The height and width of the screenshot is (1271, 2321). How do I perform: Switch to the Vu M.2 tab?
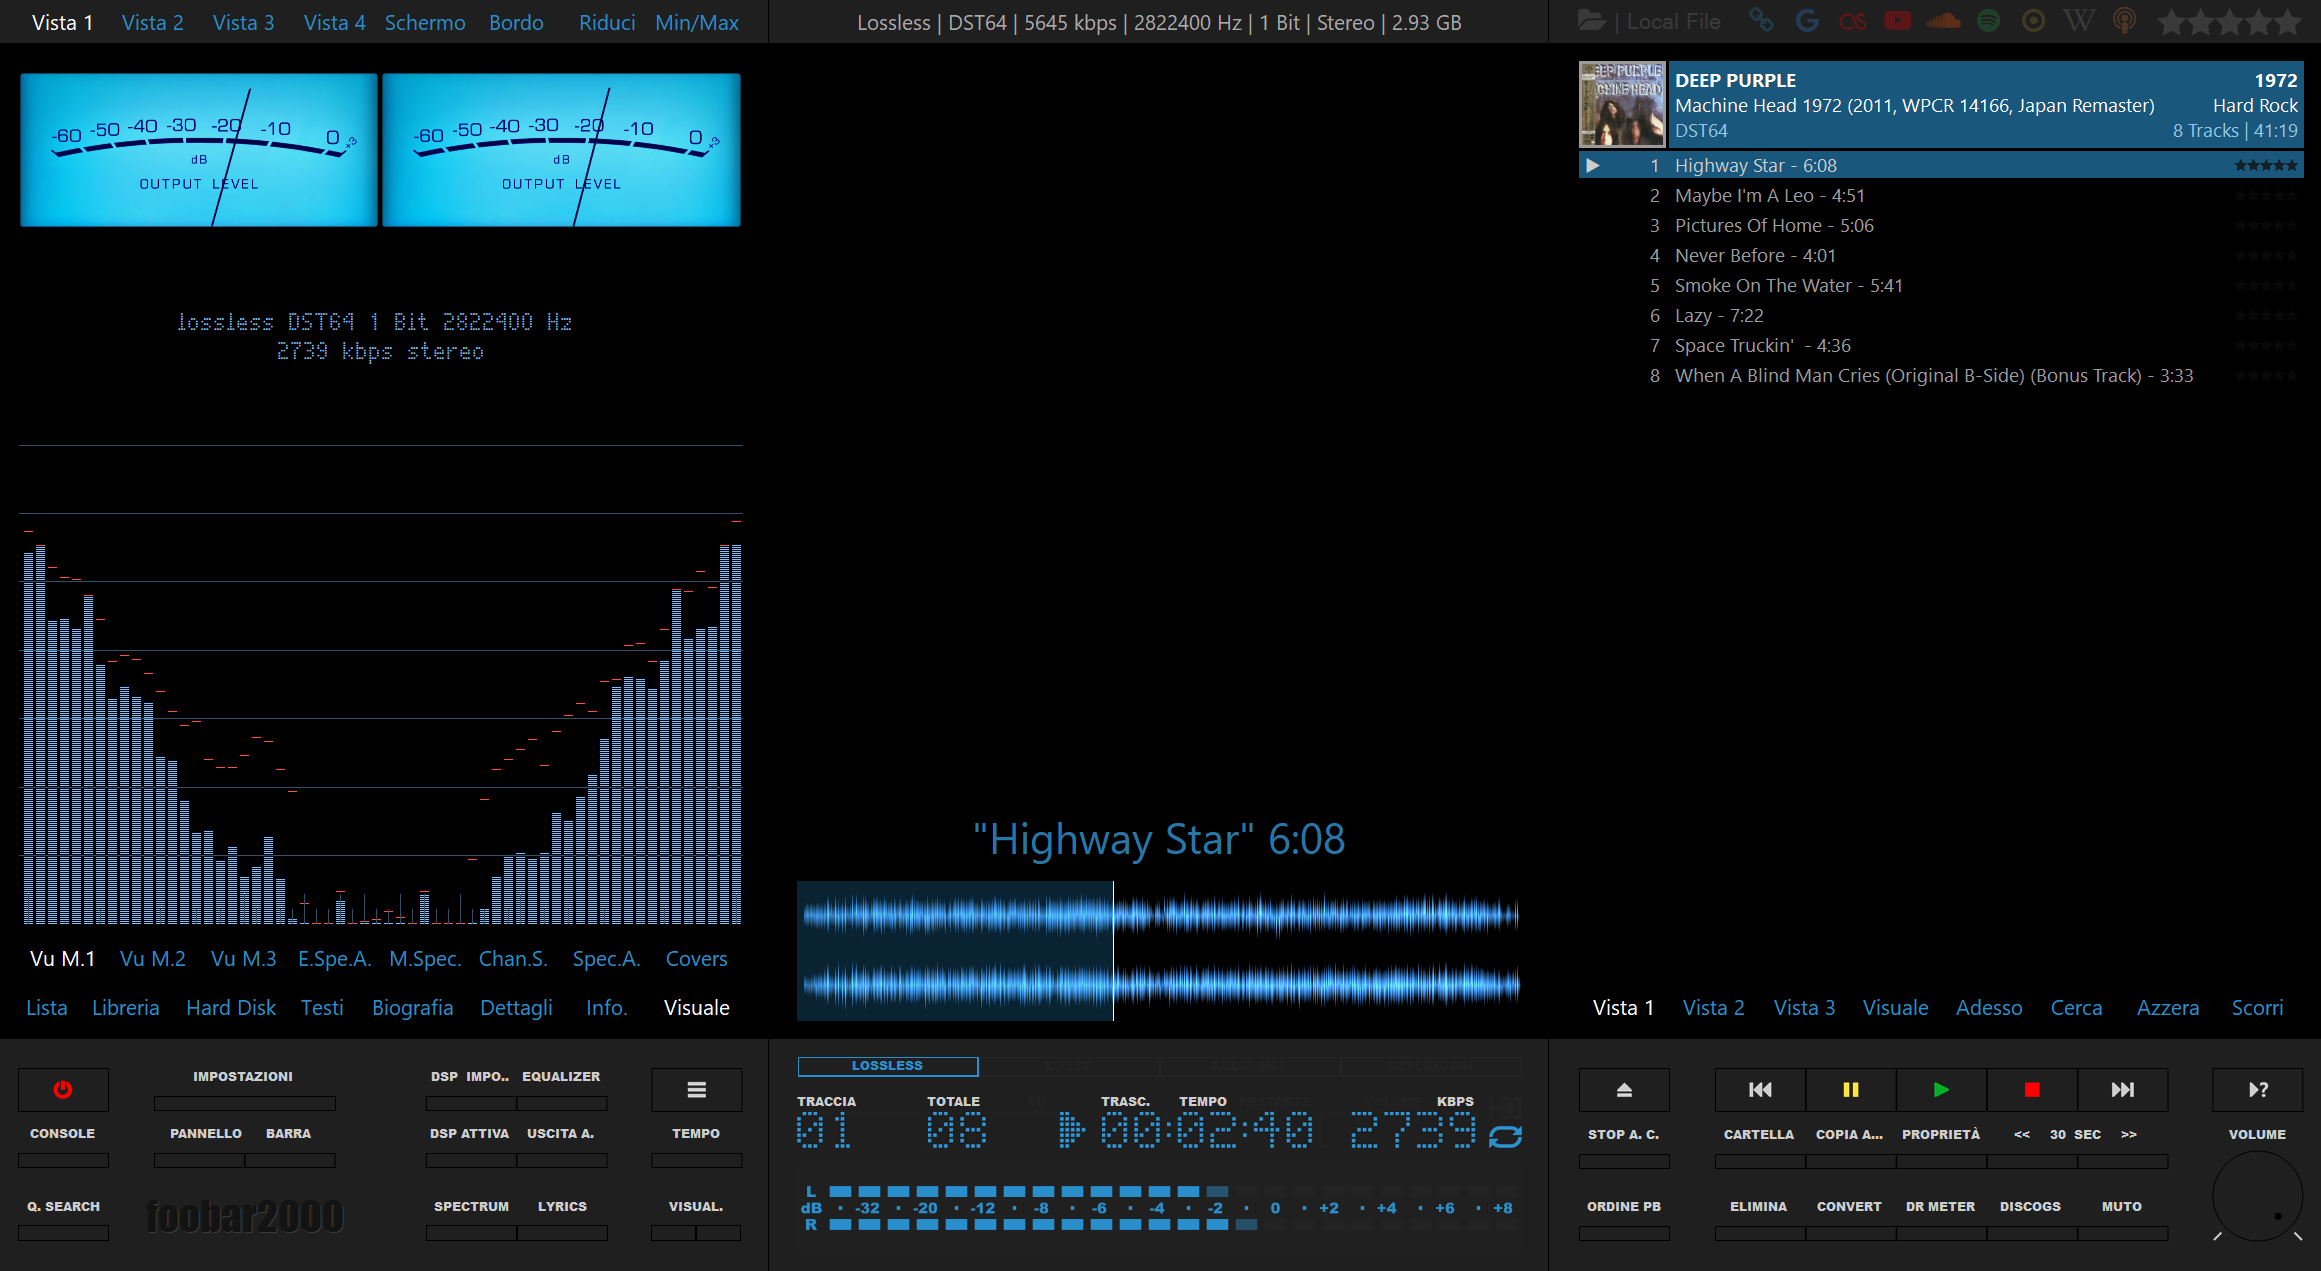click(153, 959)
